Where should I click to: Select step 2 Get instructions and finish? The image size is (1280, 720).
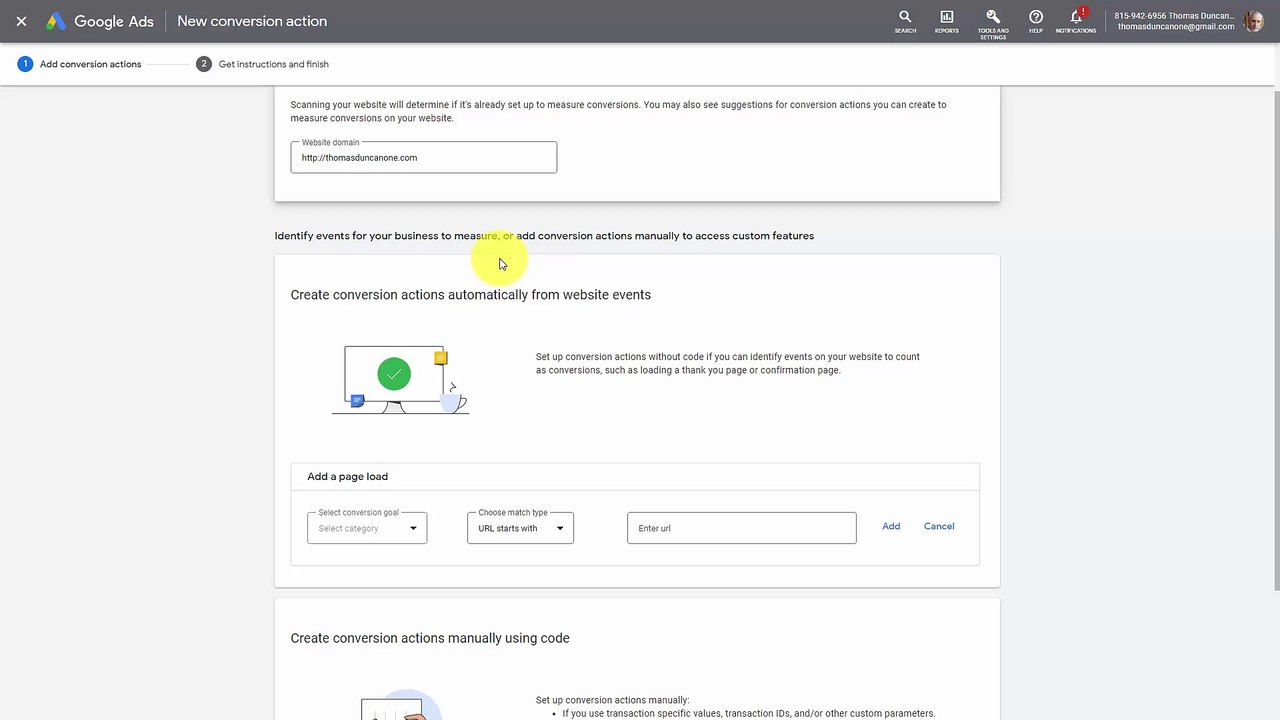262,64
